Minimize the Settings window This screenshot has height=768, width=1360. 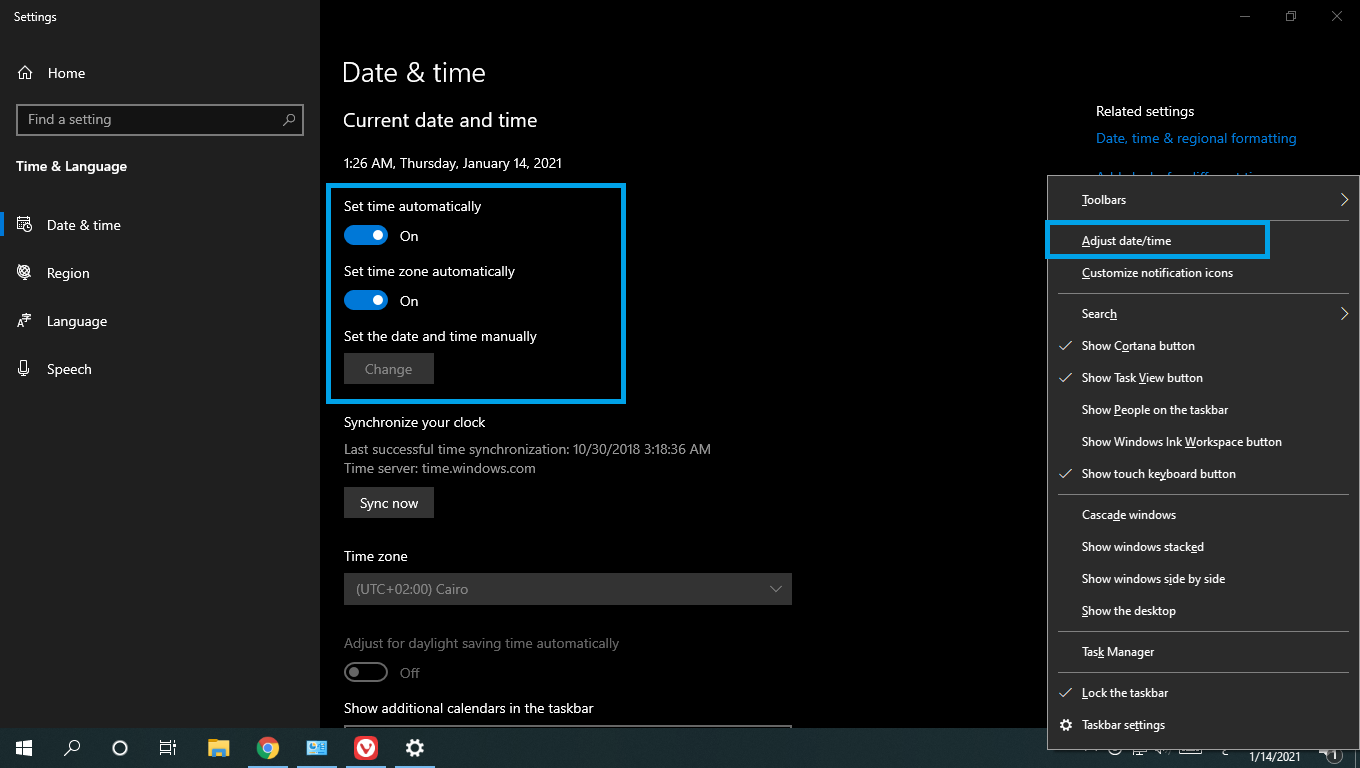point(1245,16)
